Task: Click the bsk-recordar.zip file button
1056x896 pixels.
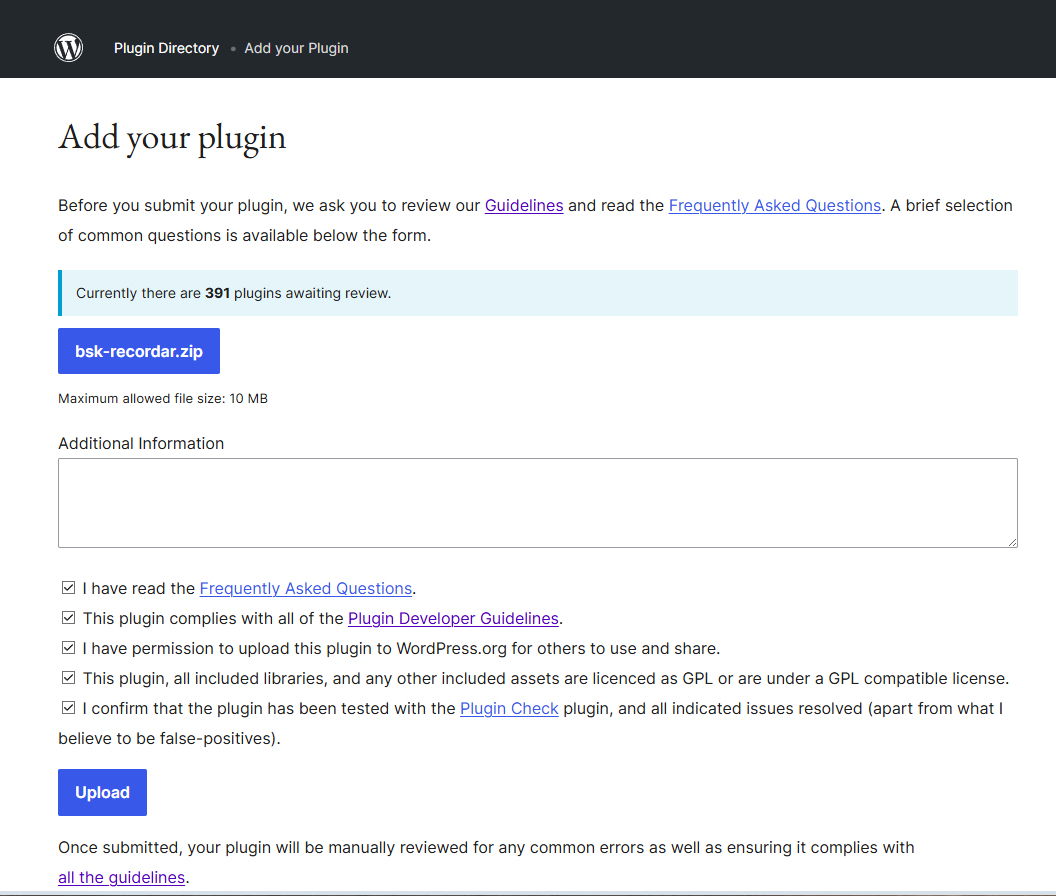Action: (139, 351)
